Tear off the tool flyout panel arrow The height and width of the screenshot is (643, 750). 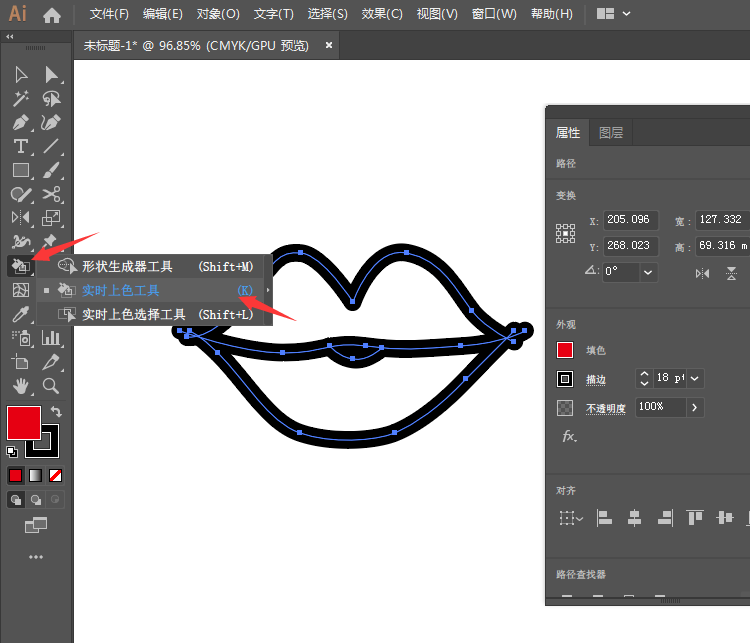tap(268, 290)
